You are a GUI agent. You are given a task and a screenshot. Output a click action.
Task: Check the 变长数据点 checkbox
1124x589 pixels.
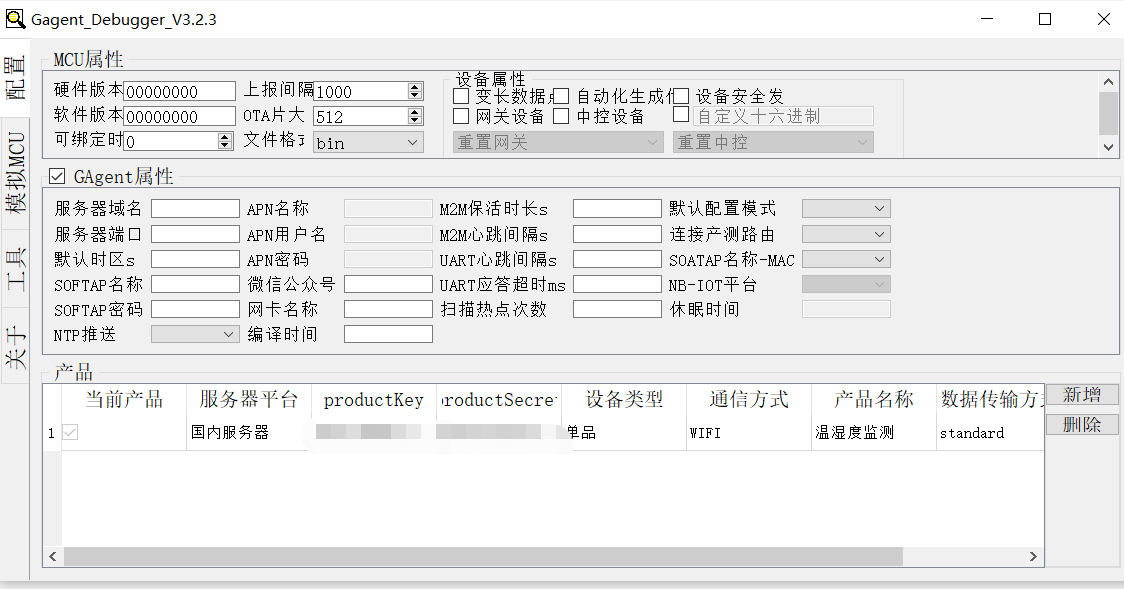[460, 96]
